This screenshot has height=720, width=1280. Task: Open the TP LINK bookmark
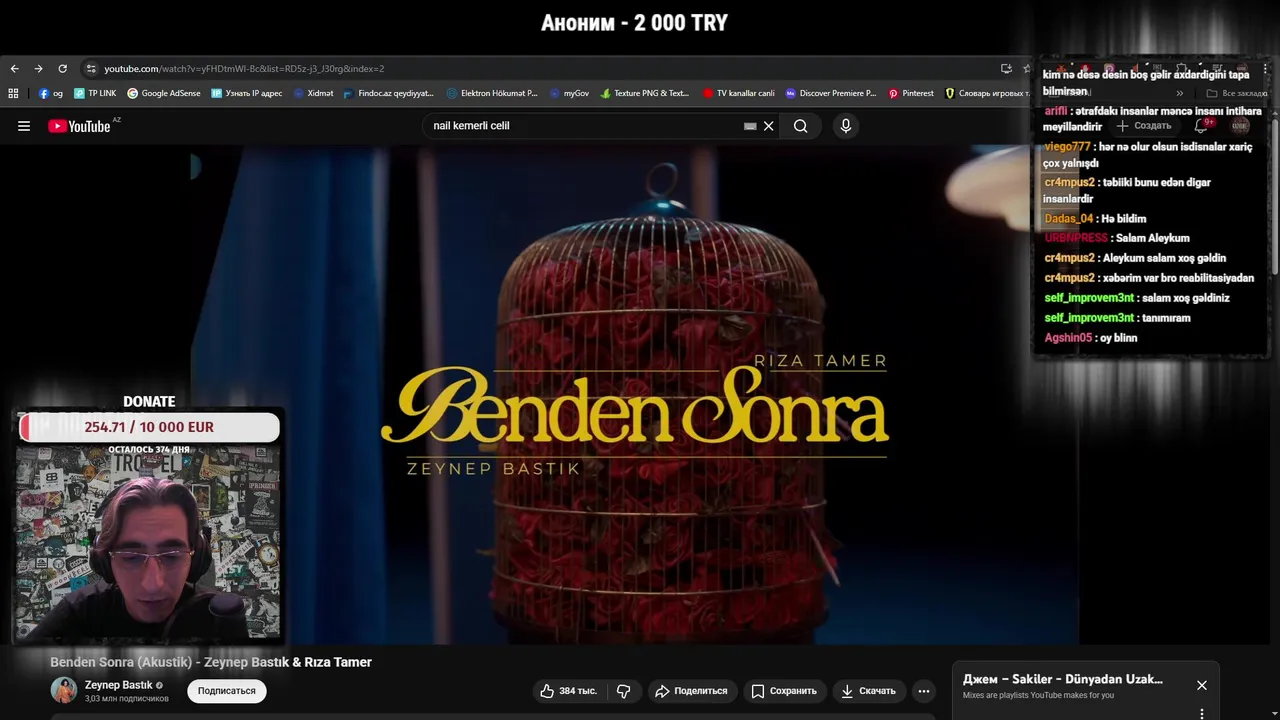pos(95,93)
